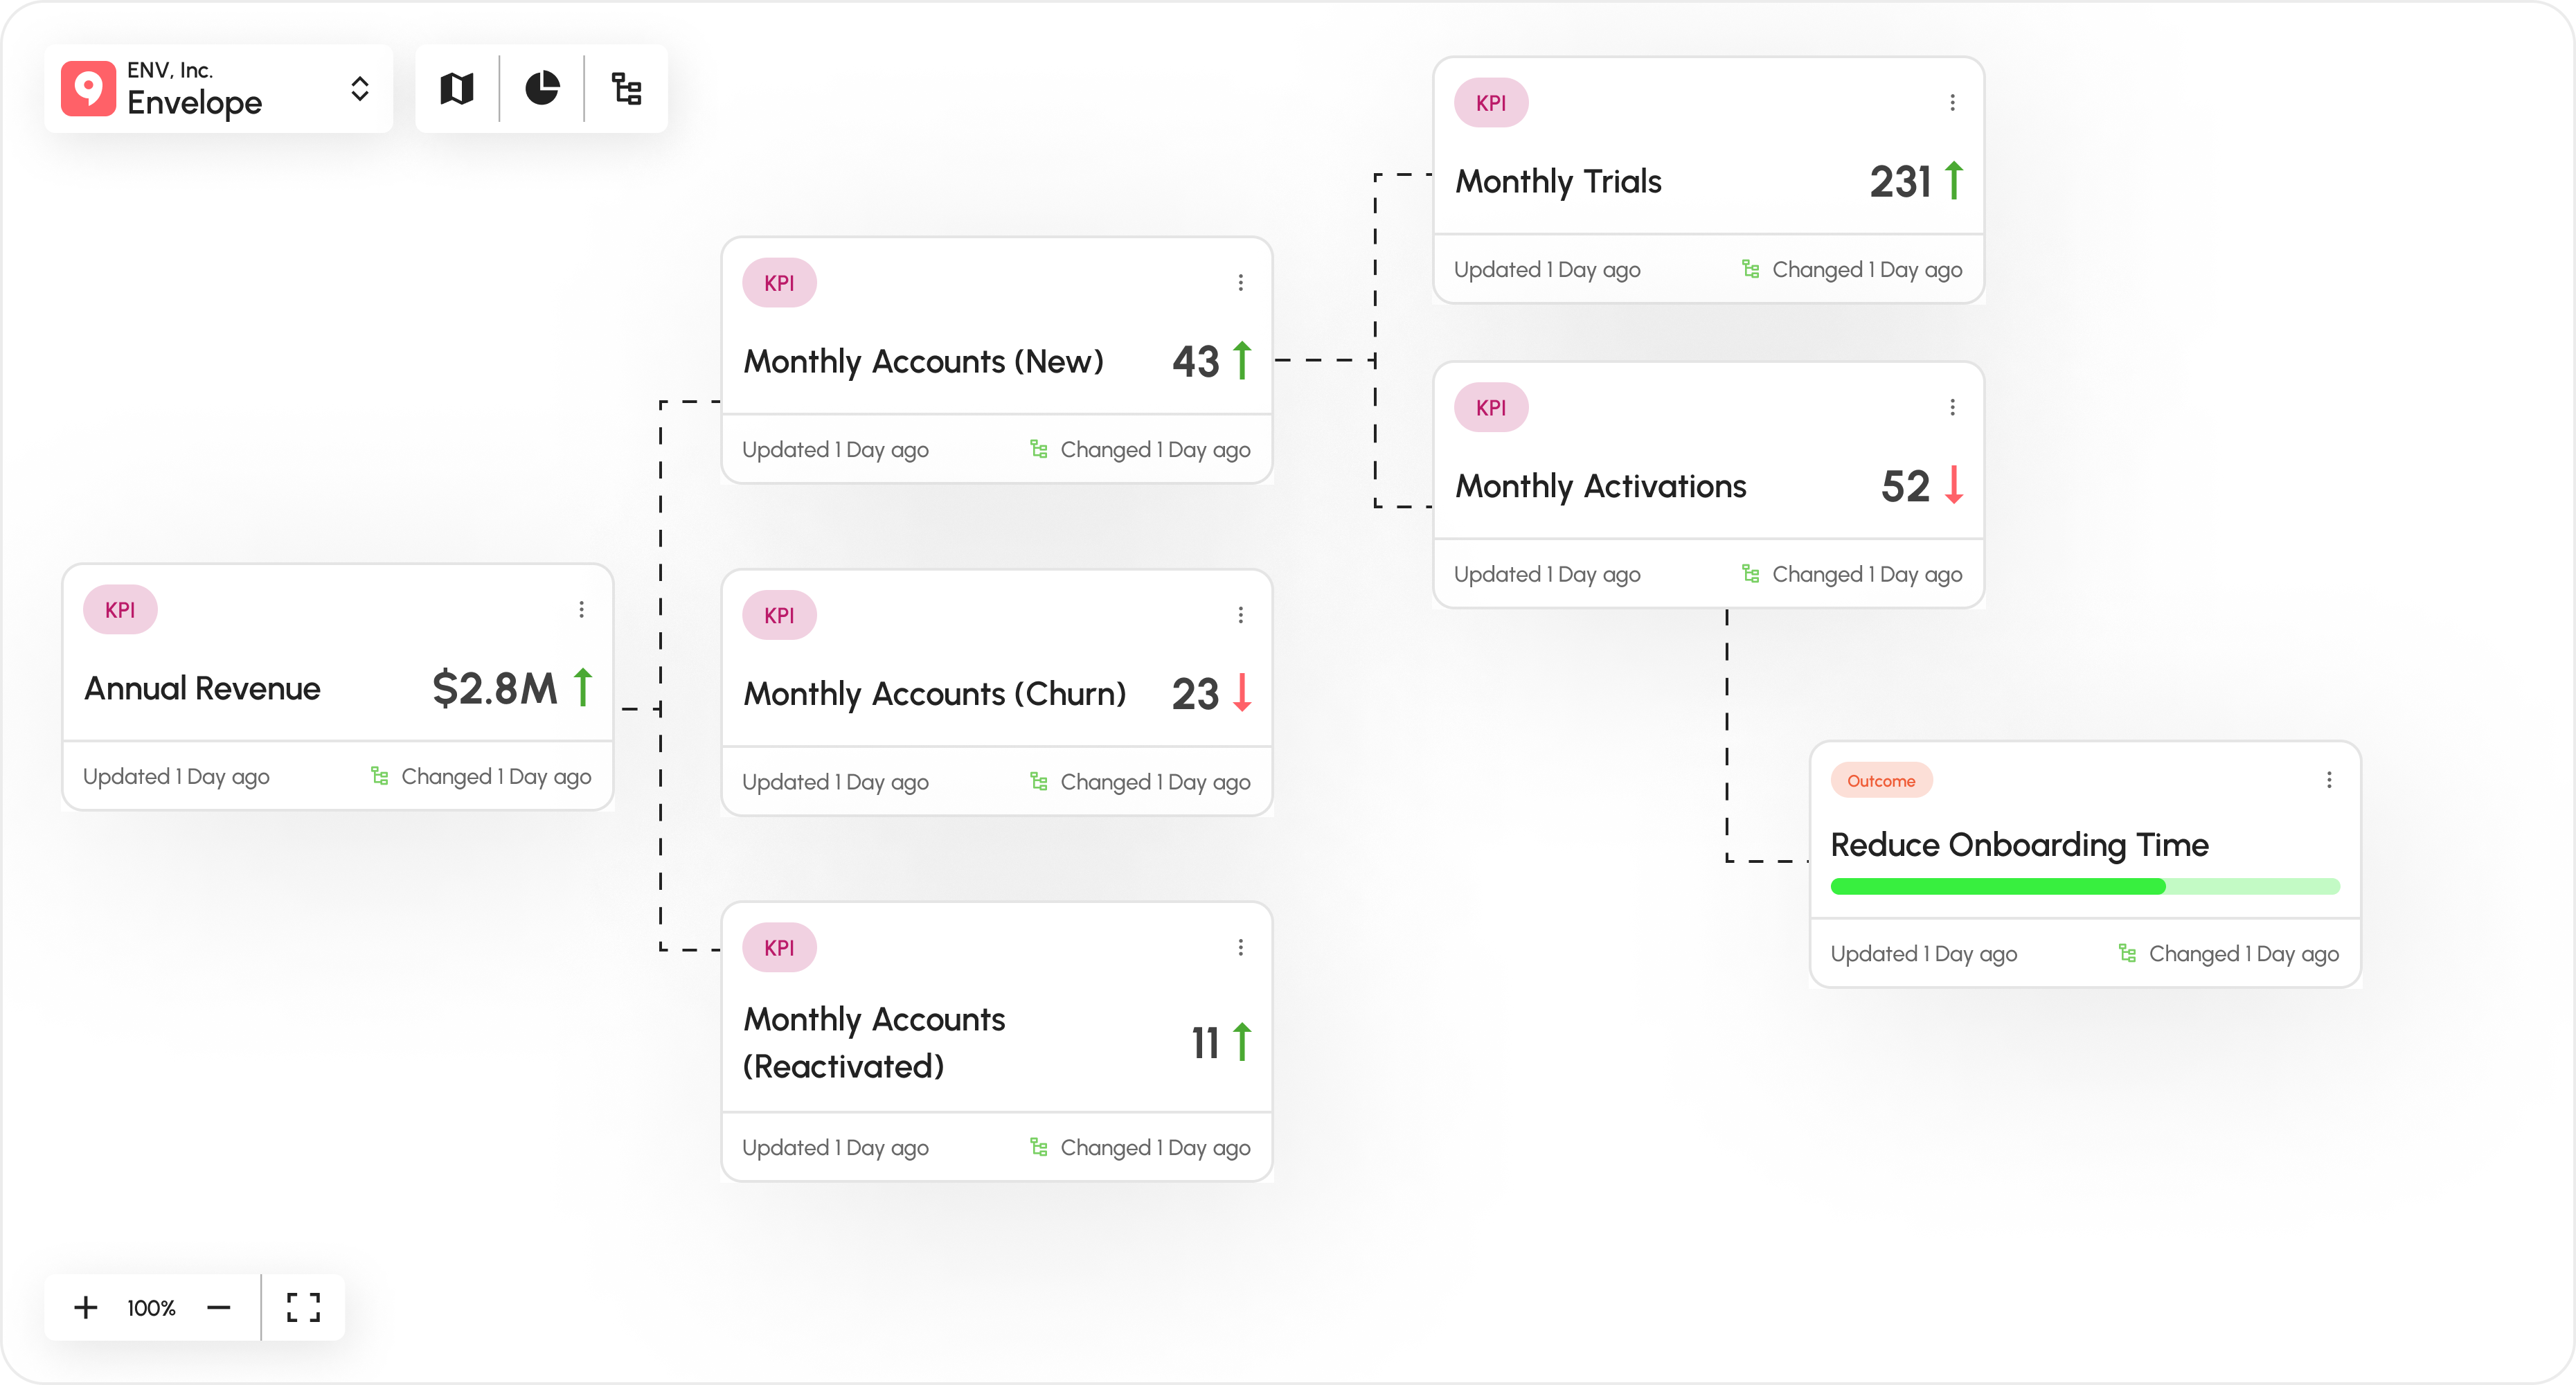Screen dimensions: 2576x1385
Task: Click the Reduce Onboarding Time progress bar
Action: [2084, 886]
